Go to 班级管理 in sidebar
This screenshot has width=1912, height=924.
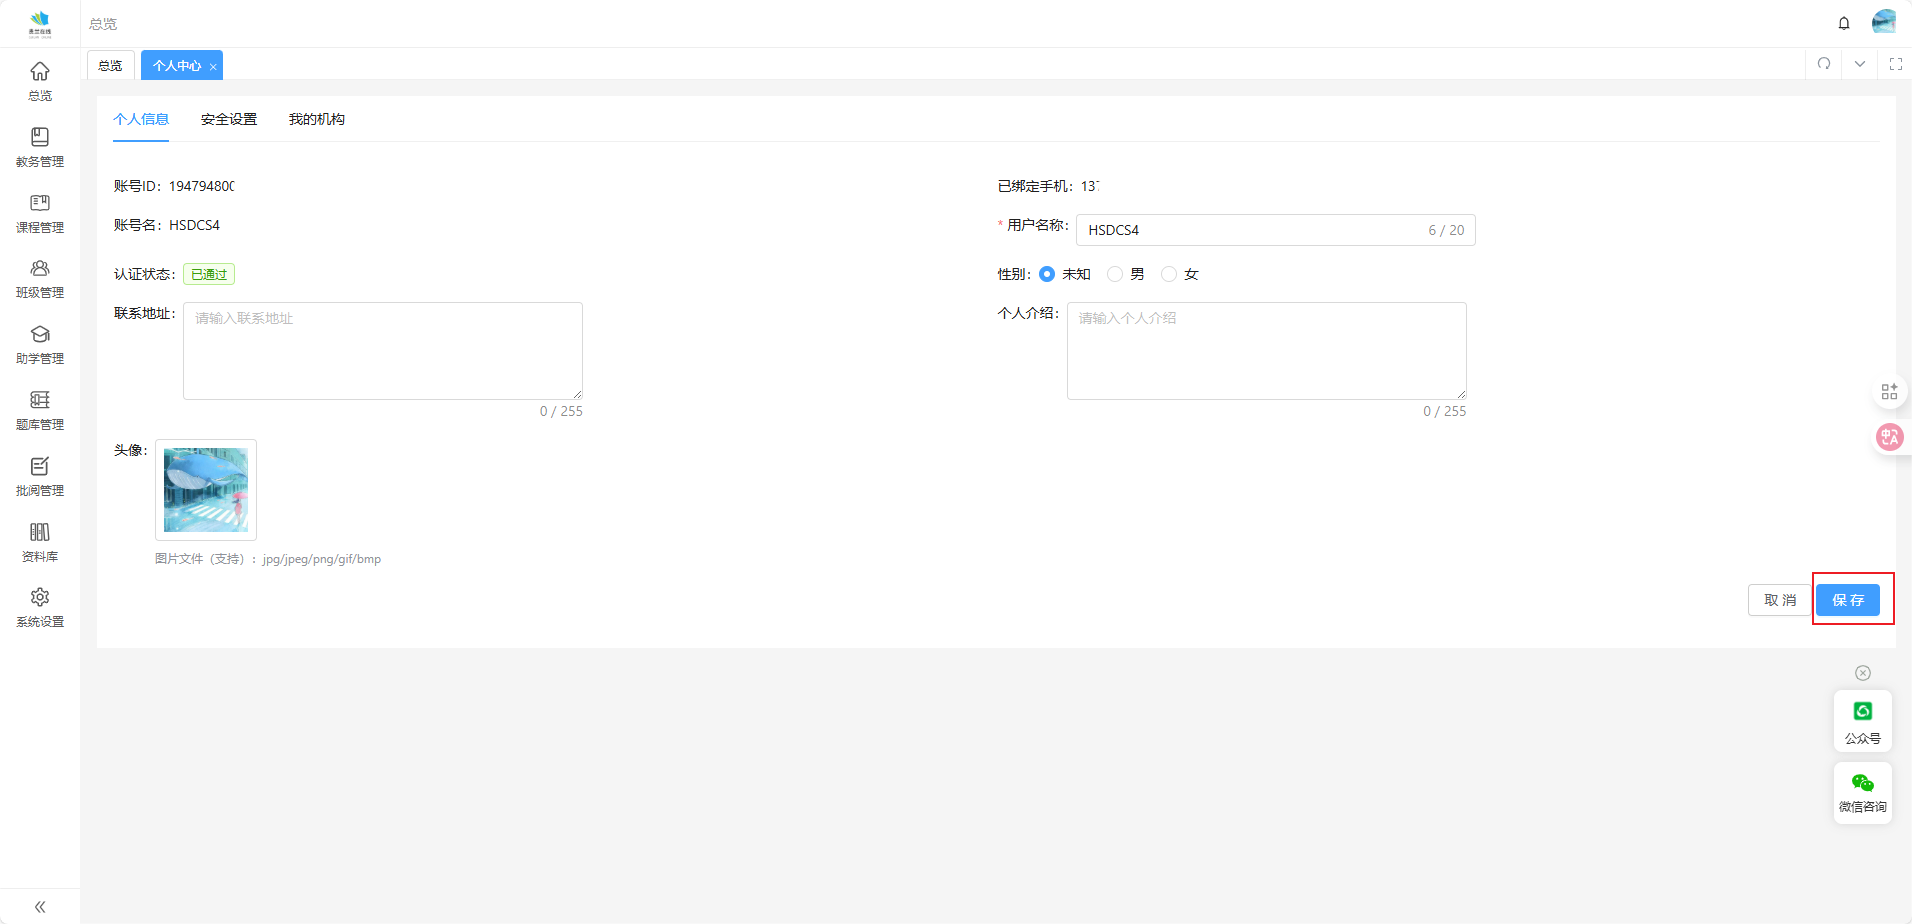point(40,279)
